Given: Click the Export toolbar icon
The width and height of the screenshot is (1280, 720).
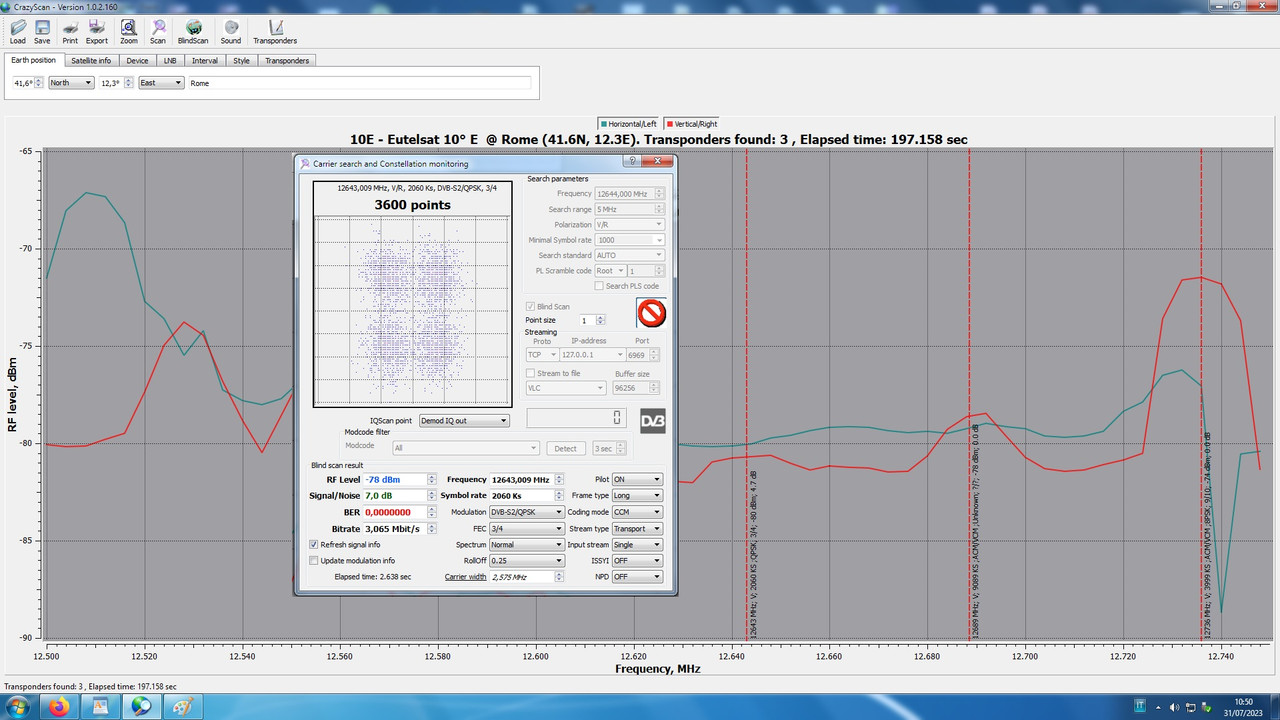Looking at the screenshot, I should [97, 31].
